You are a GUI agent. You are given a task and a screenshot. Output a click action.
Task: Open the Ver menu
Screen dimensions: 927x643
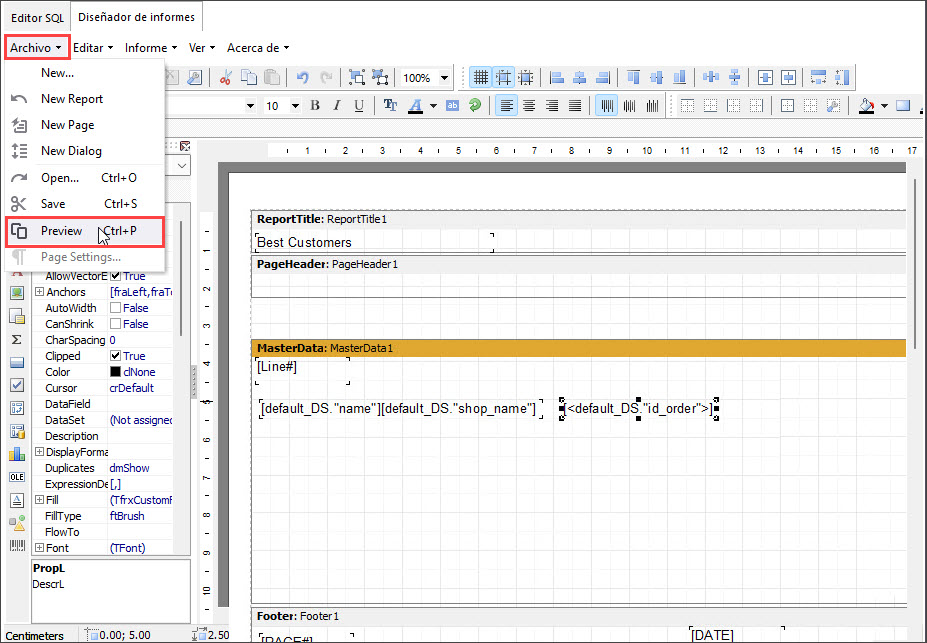(x=202, y=48)
